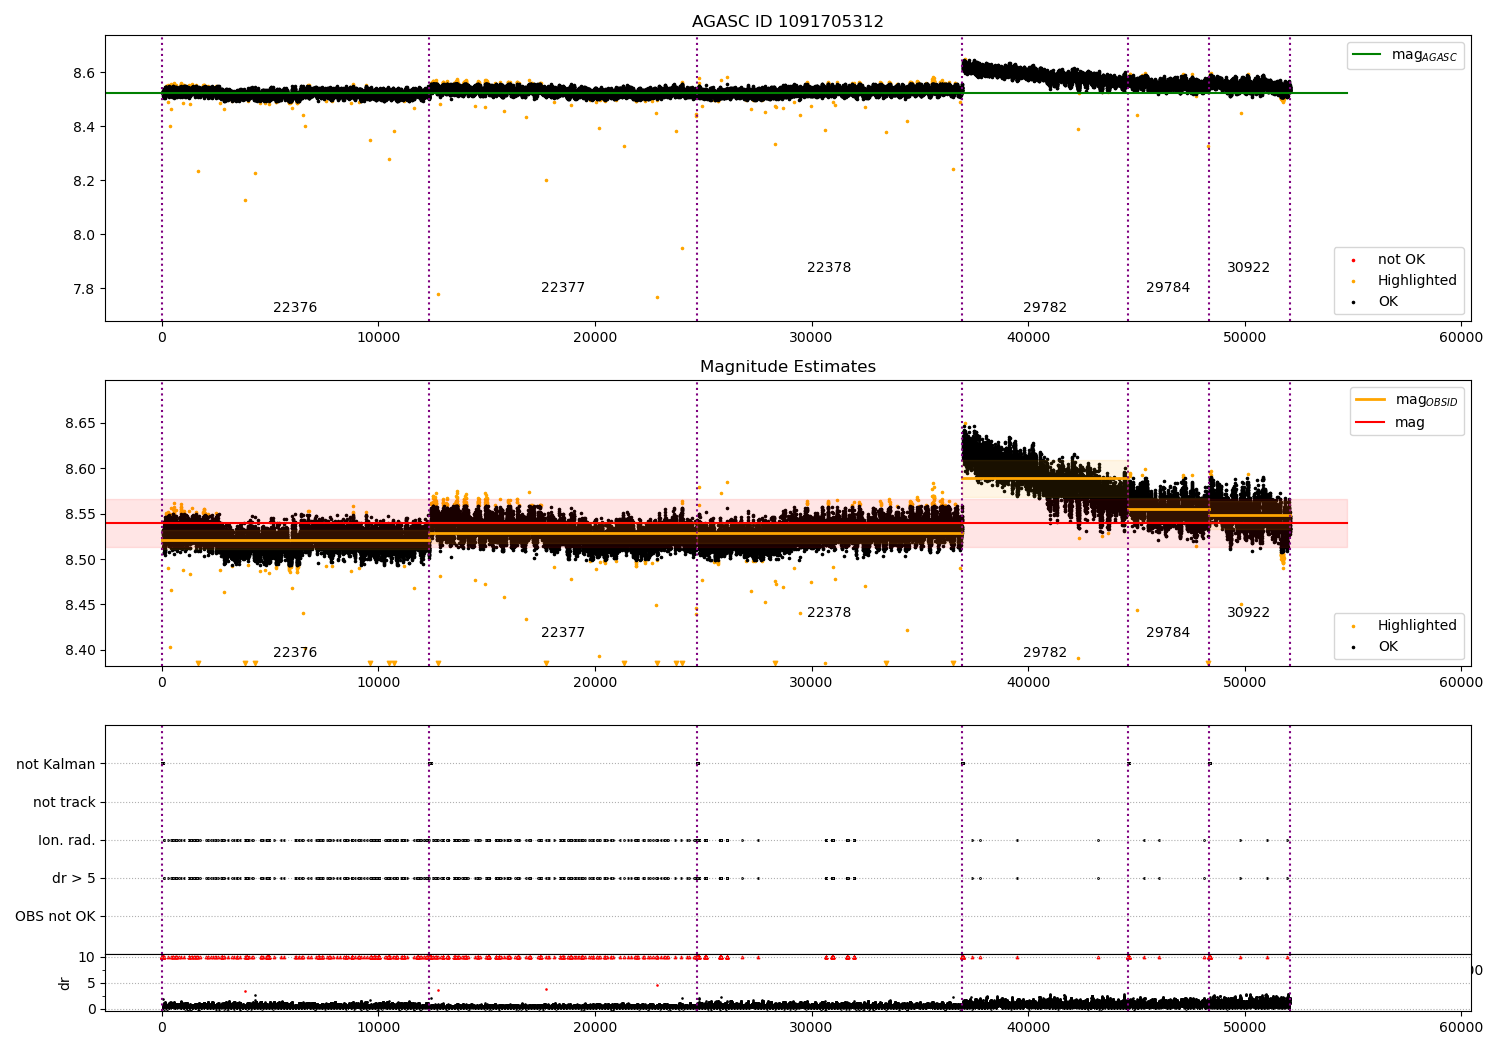Click the red line sample beside 'mag' legend entry

point(1371,423)
